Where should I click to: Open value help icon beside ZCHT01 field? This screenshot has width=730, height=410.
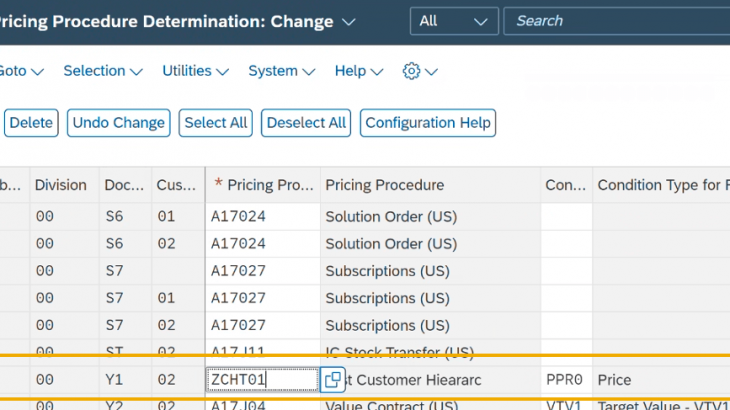click(333, 380)
